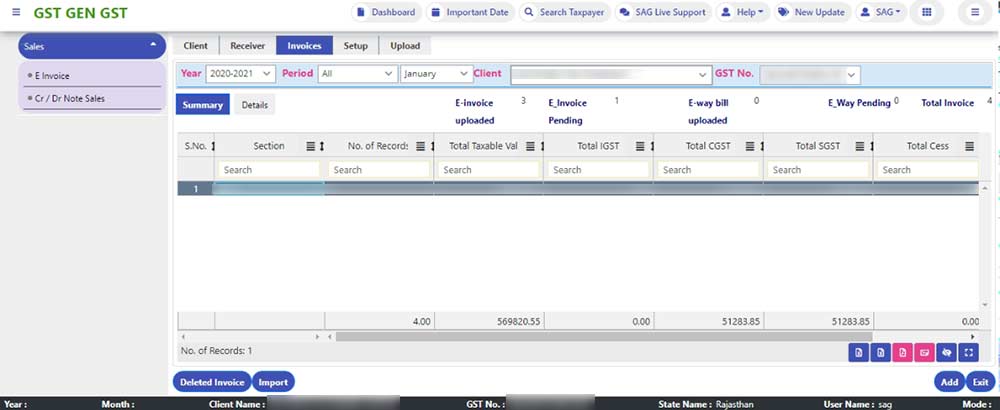Switch to the Receiver tab

[x=247, y=46]
